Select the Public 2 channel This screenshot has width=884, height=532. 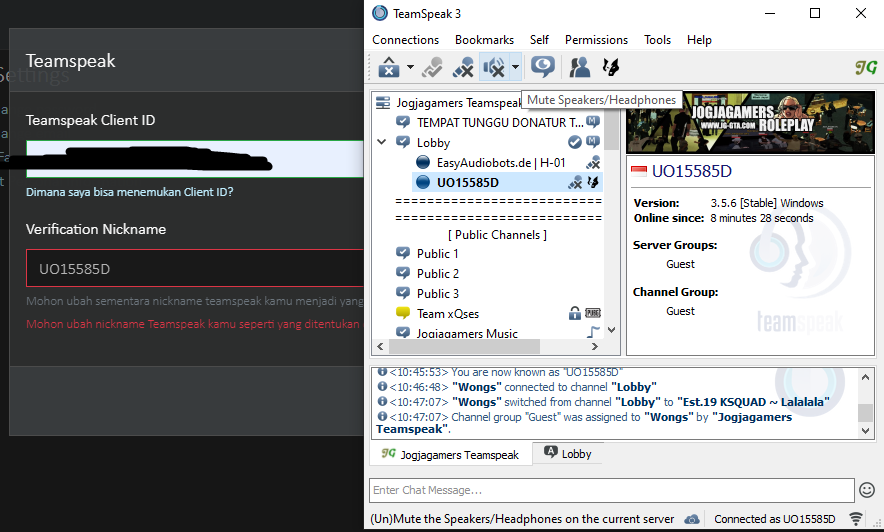[x=437, y=273]
